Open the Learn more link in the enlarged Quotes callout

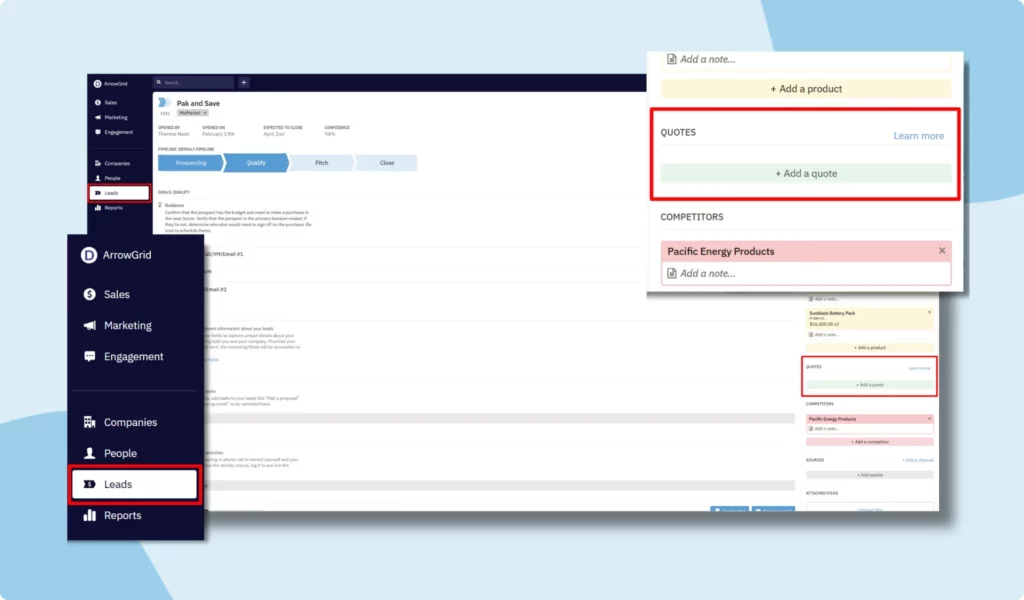pos(918,136)
